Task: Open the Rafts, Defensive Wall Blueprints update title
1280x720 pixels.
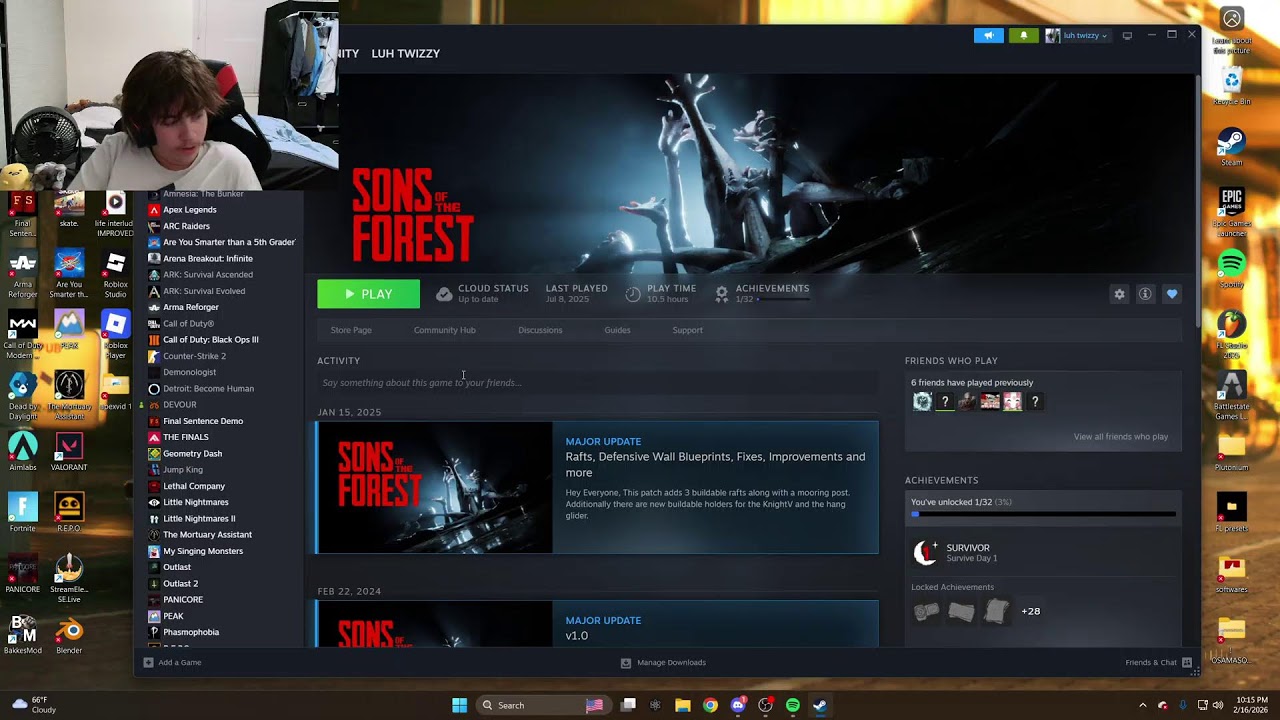Action: pyautogui.click(x=715, y=464)
